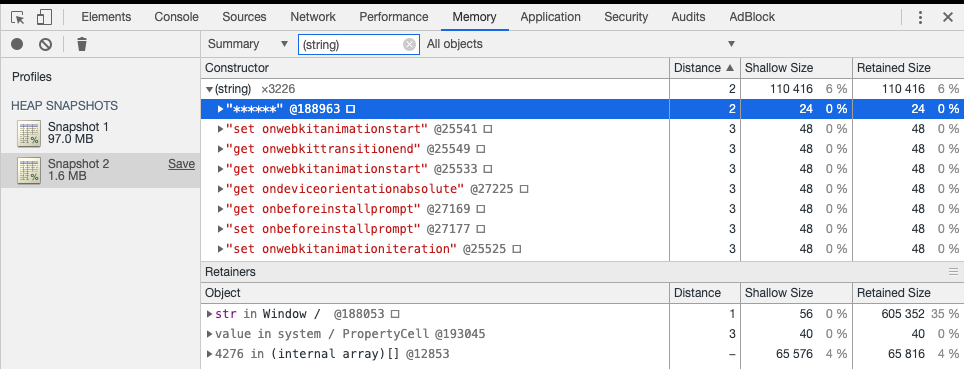This screenshot has width=964, height=369.
Task: Click the Save link for Snapshot 2
Action: pyautogui.click(x=181, y=164)
